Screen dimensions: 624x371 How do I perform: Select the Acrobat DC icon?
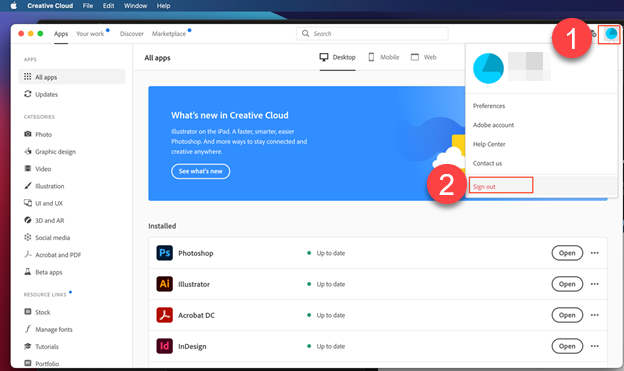(164, 315)
